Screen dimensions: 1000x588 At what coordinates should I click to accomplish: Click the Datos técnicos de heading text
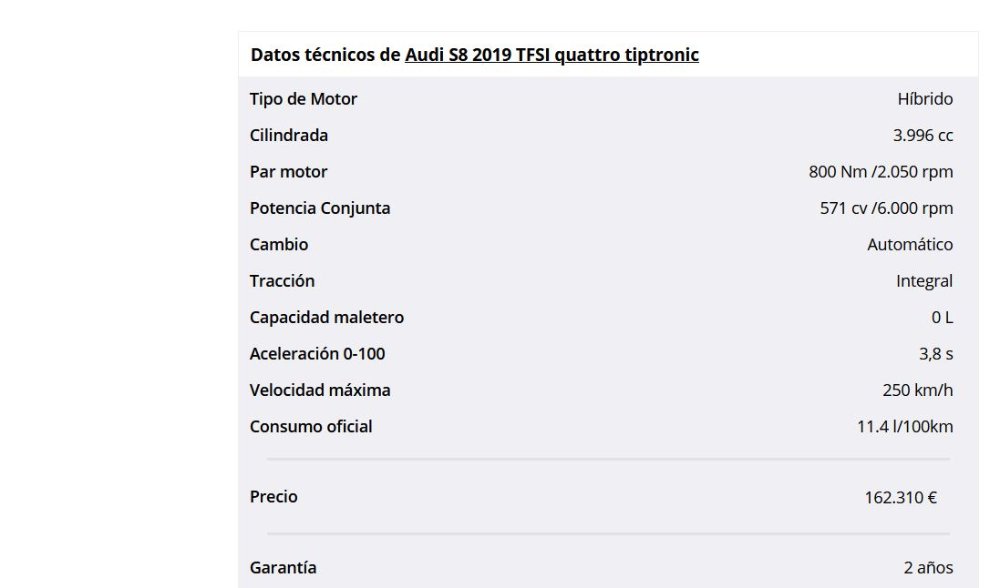(x=325, y=55)
